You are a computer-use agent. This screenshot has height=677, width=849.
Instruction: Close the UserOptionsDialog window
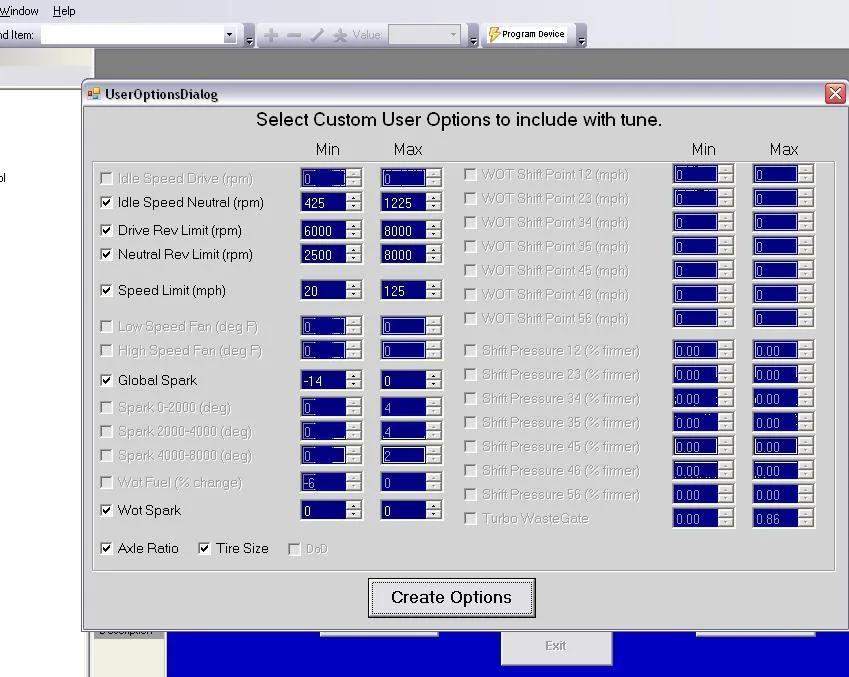pos(835,93)
